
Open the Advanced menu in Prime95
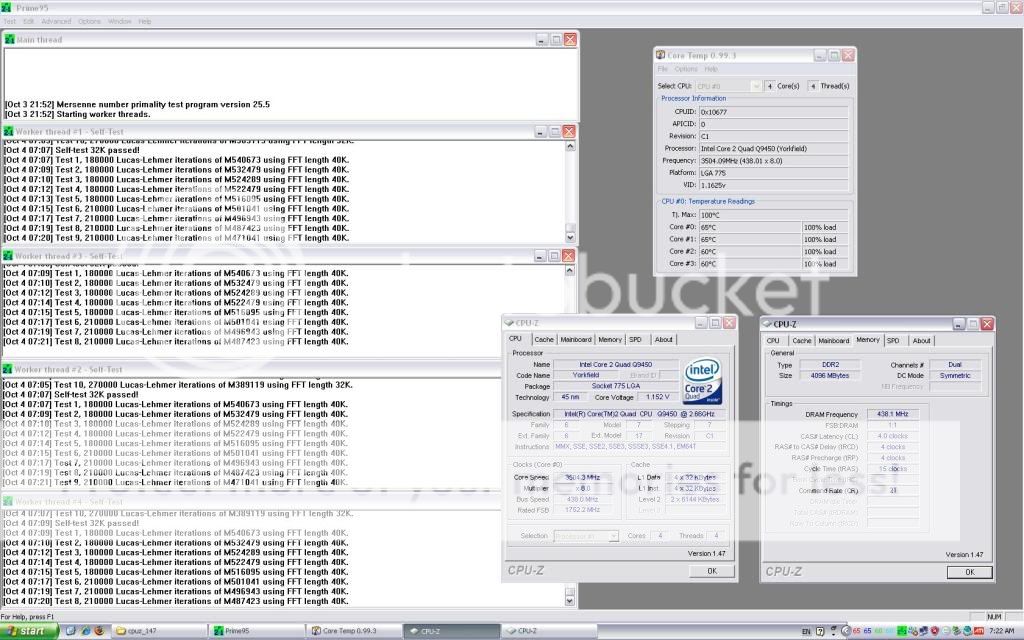click(56, 21)
